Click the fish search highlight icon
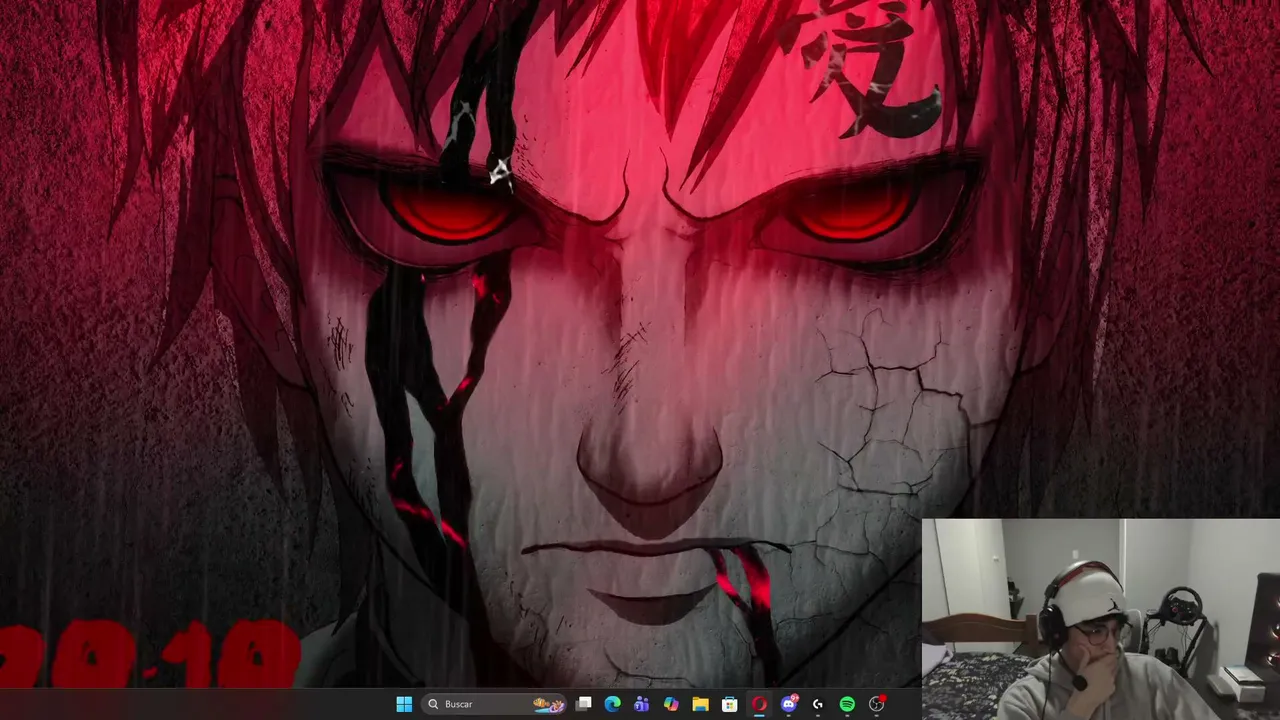The image size is (1280, 720). point(548,704)
